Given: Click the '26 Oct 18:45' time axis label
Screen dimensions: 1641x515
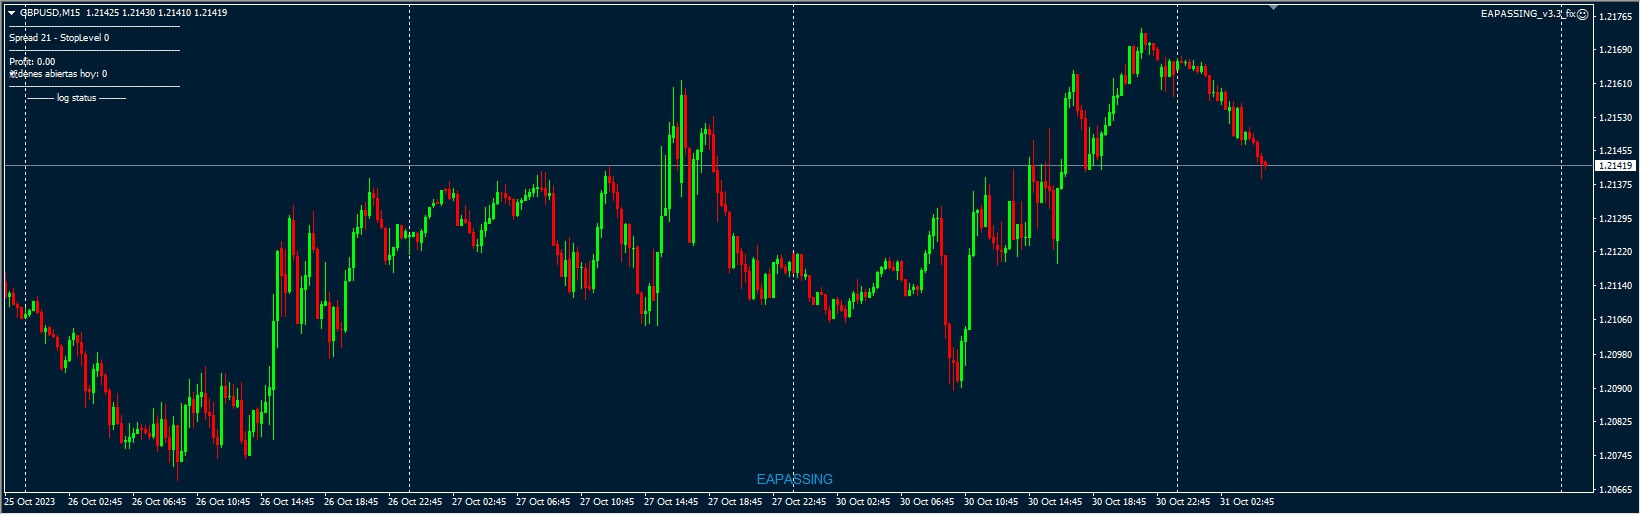Looking at the screenshot, I should pos(350,502).
